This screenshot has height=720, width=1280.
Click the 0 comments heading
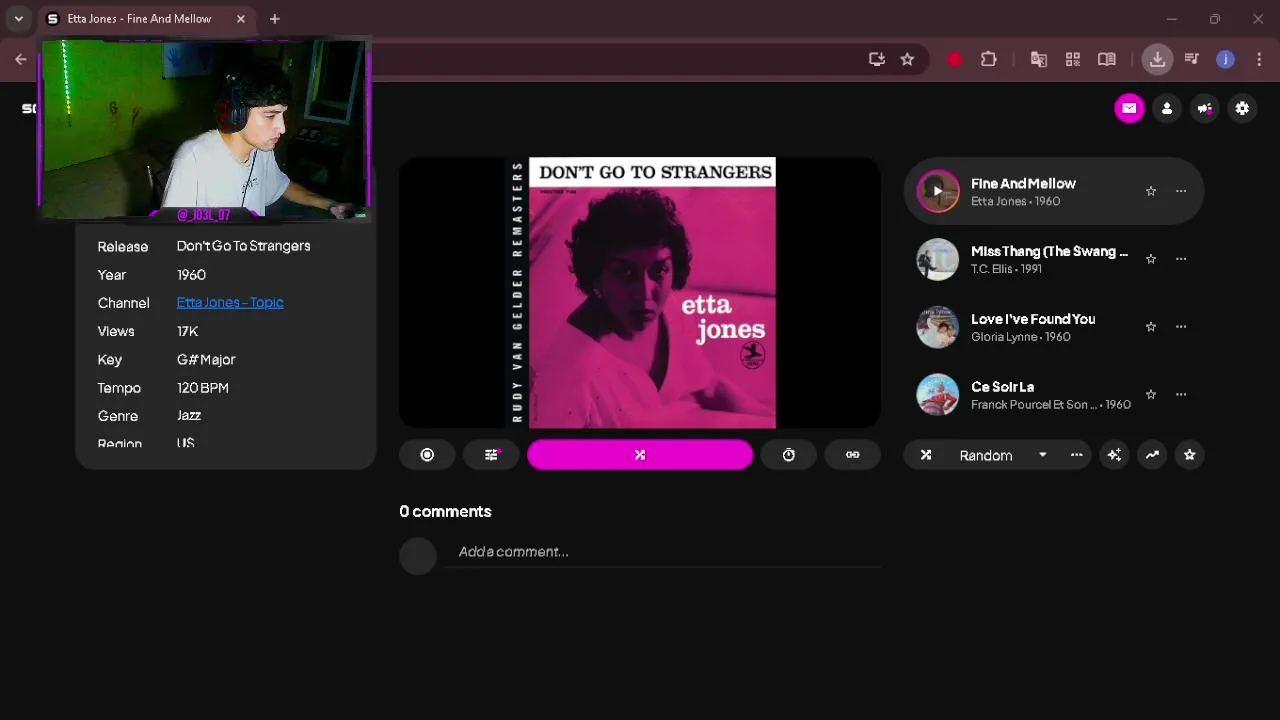pos(445,512)
